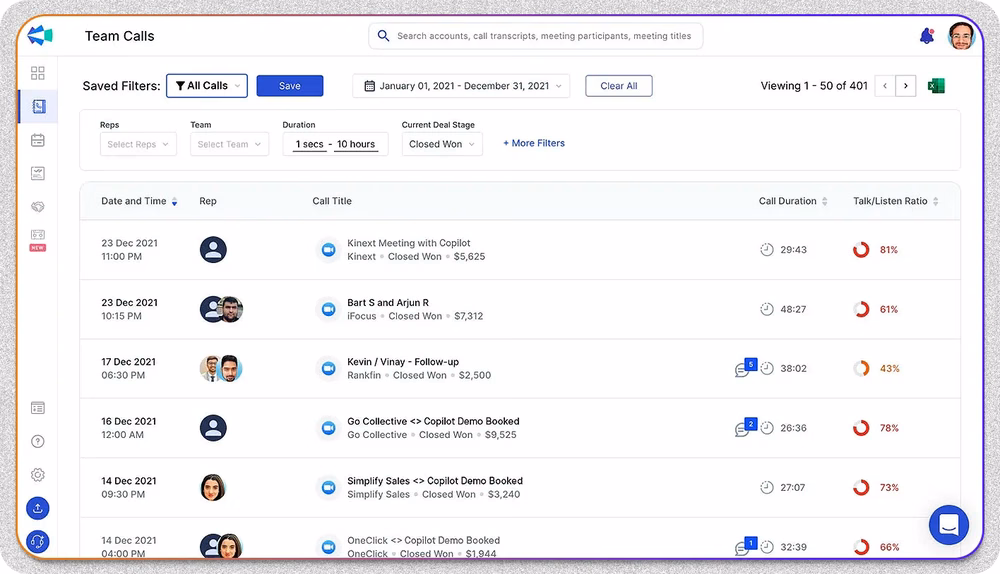Open the settings gear in sidebar
This screenshot has height=574, width=1000.
[x=38, y=475]
